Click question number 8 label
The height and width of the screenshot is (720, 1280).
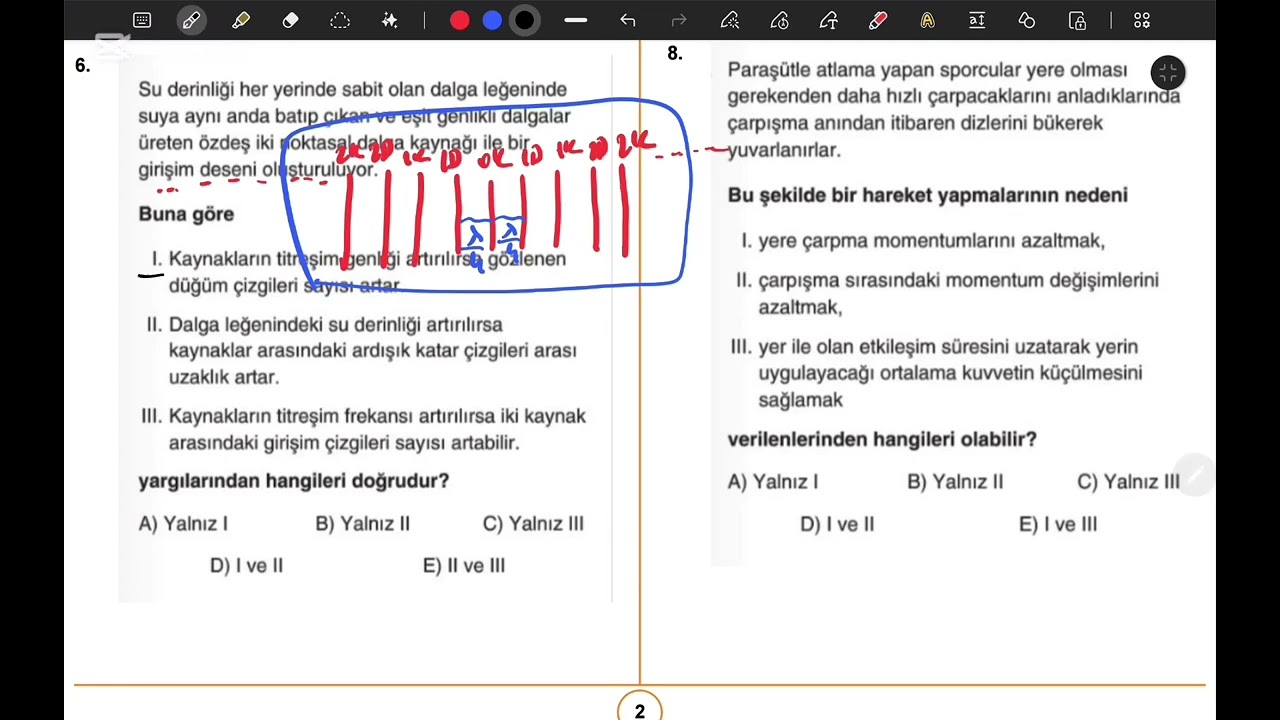(x=675, y=53)
